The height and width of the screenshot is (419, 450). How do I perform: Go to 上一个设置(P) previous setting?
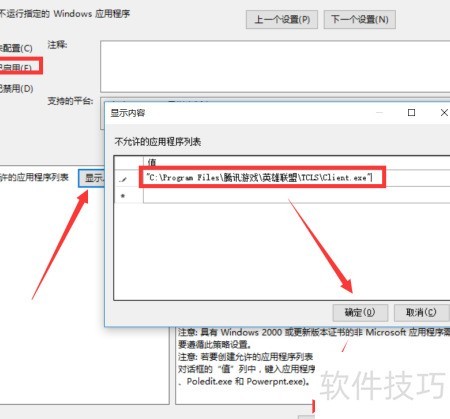pos(282,19)
